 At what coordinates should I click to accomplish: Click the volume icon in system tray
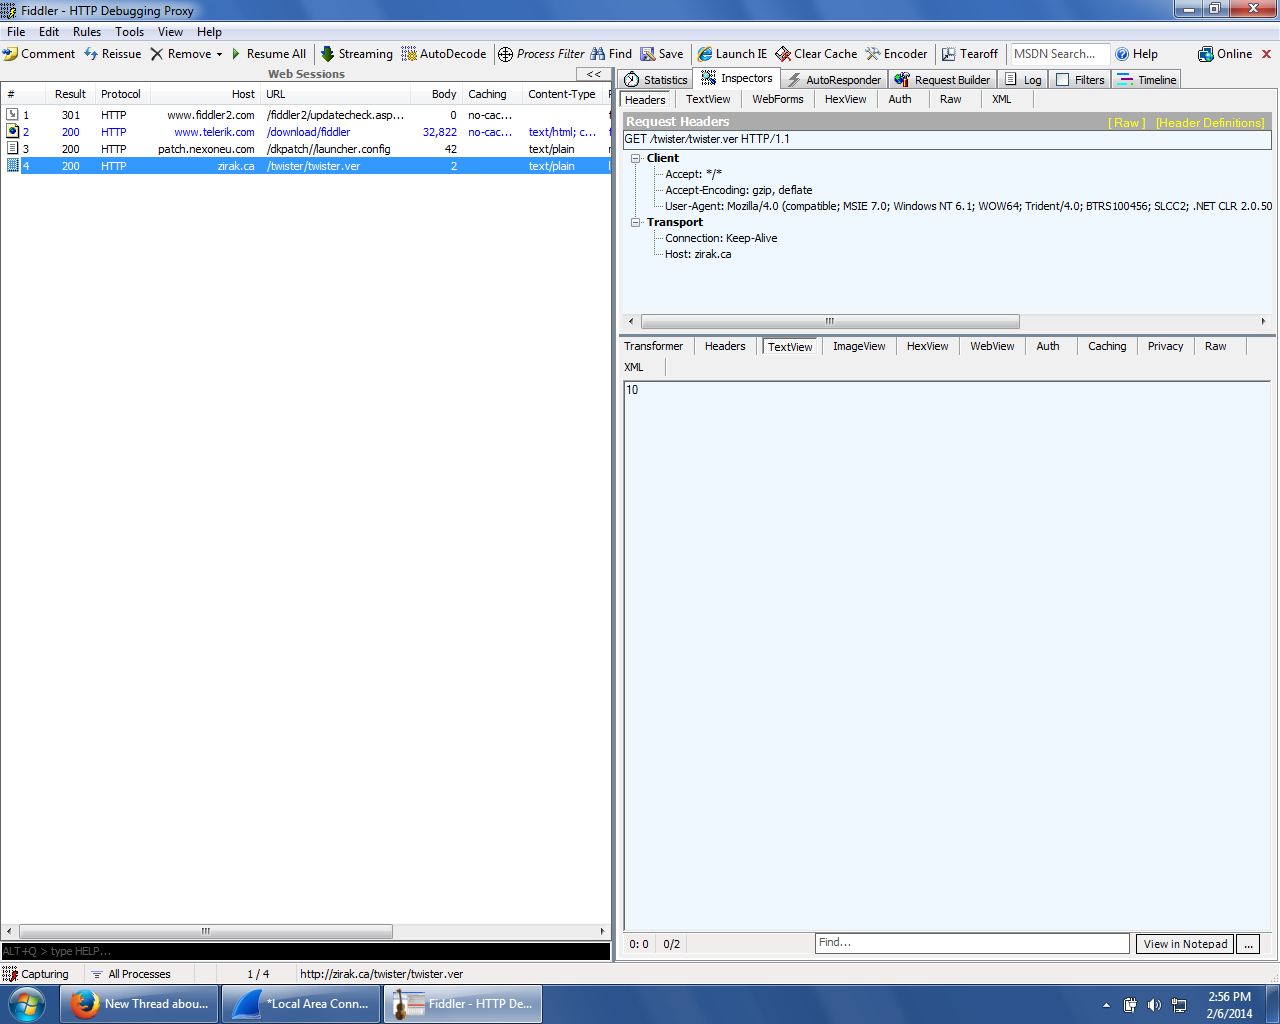1154,1005
